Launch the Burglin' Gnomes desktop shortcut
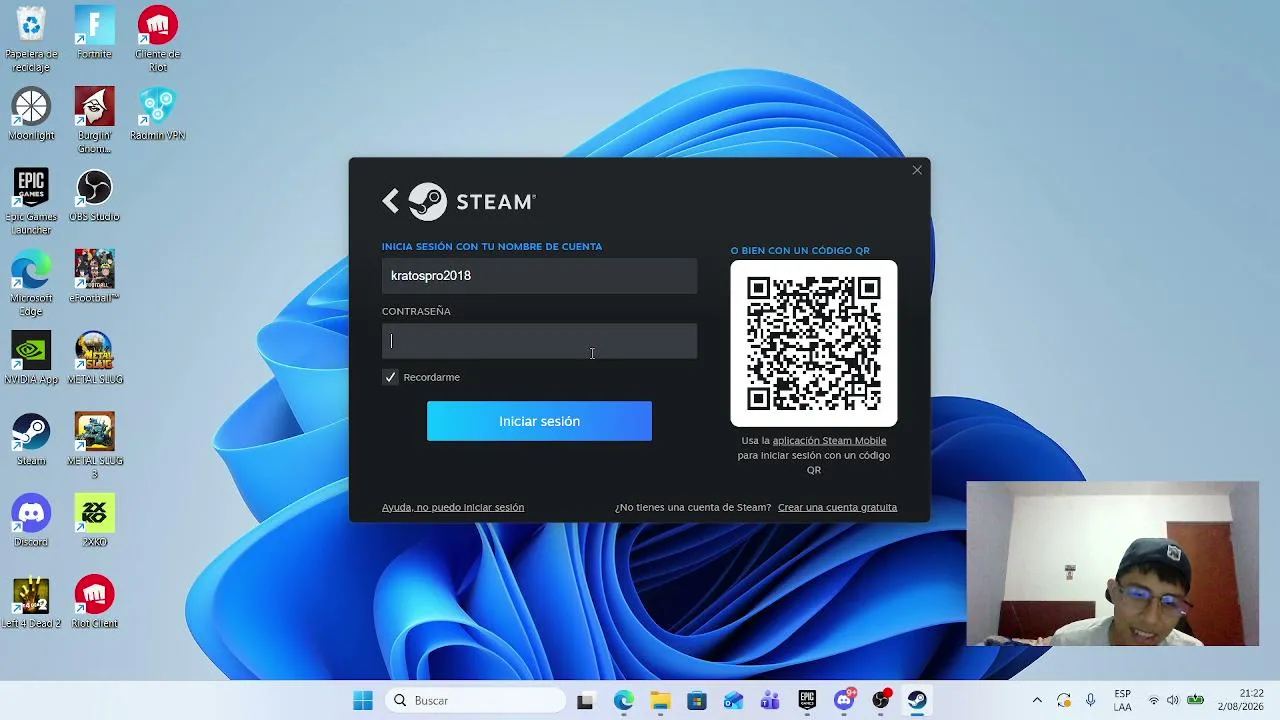 pos(94,121)
